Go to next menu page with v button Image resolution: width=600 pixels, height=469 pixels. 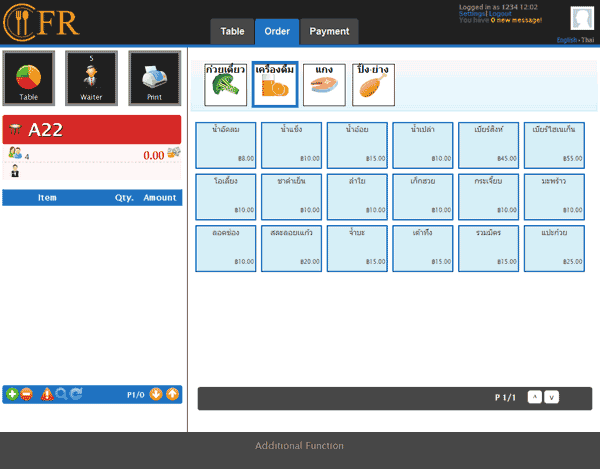click(x=551, y=397)
